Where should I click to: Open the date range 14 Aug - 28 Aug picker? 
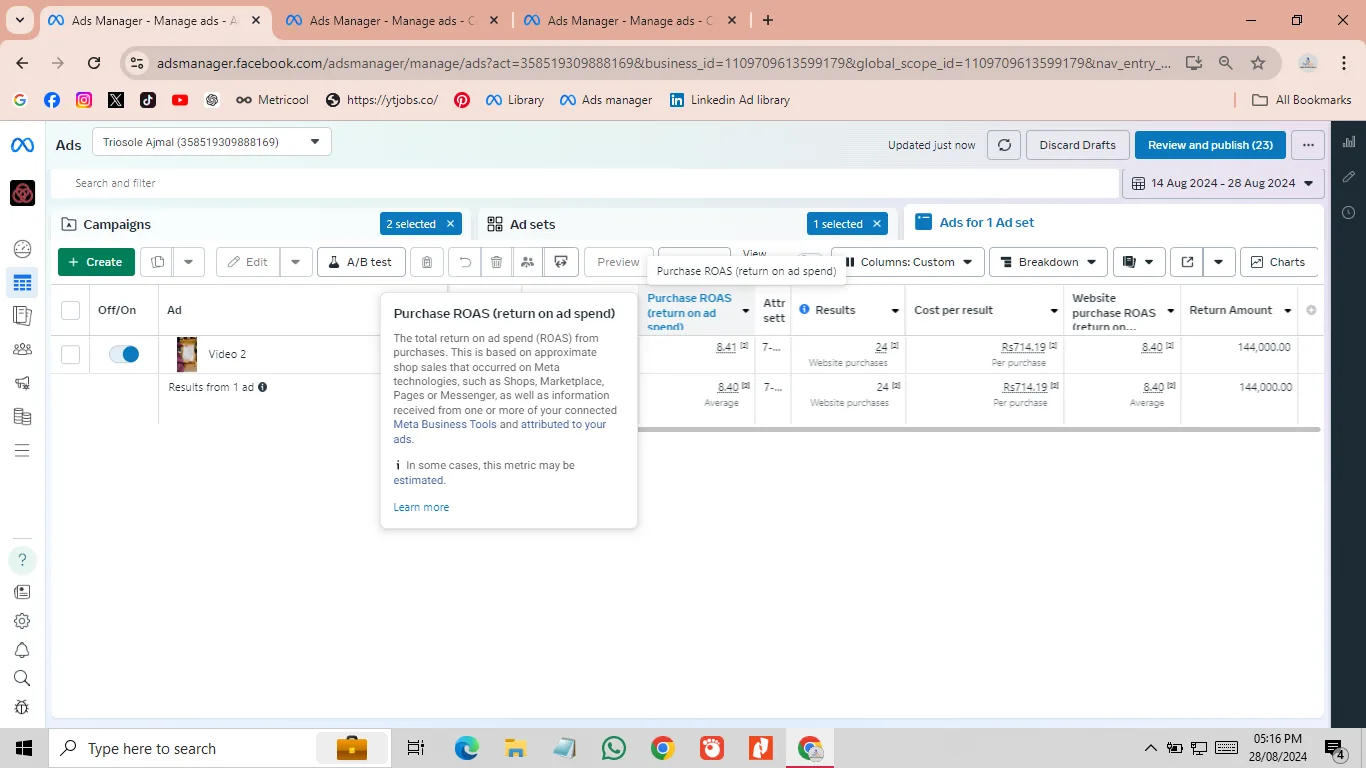coord(1223,183)
